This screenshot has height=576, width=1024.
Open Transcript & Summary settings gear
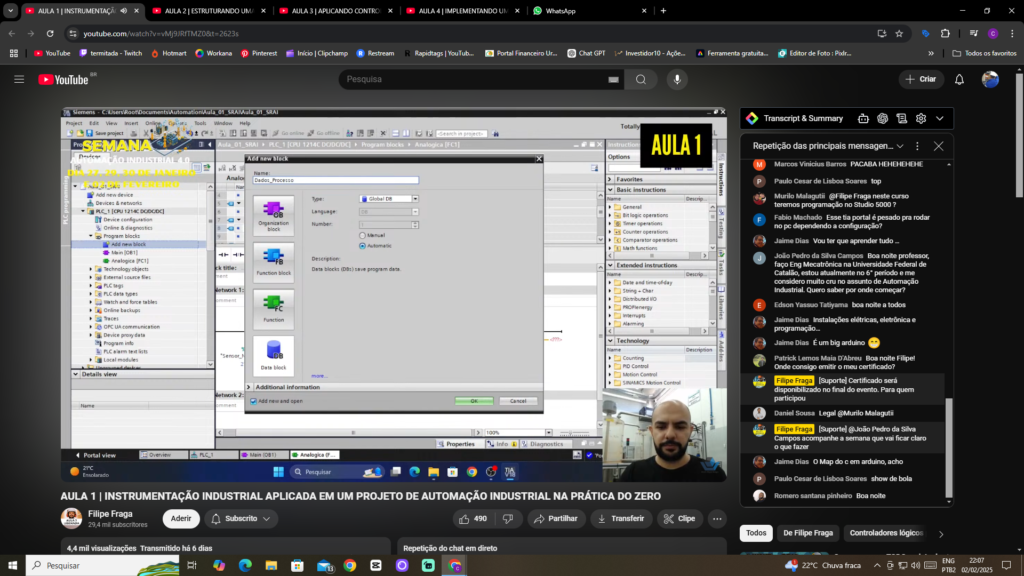coord(921,118)
